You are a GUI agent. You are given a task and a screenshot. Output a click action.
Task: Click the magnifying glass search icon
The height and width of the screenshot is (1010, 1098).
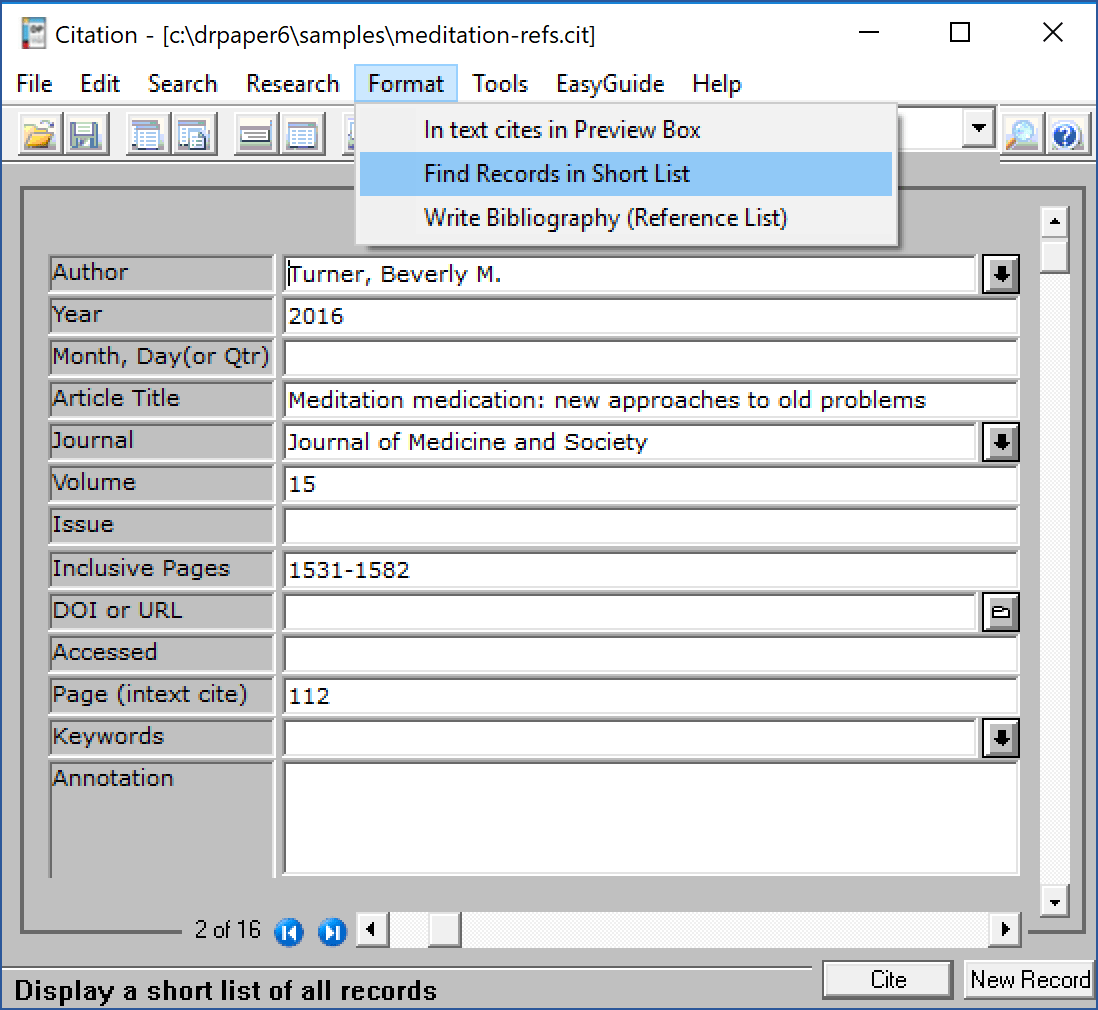tap(1022, 134)
